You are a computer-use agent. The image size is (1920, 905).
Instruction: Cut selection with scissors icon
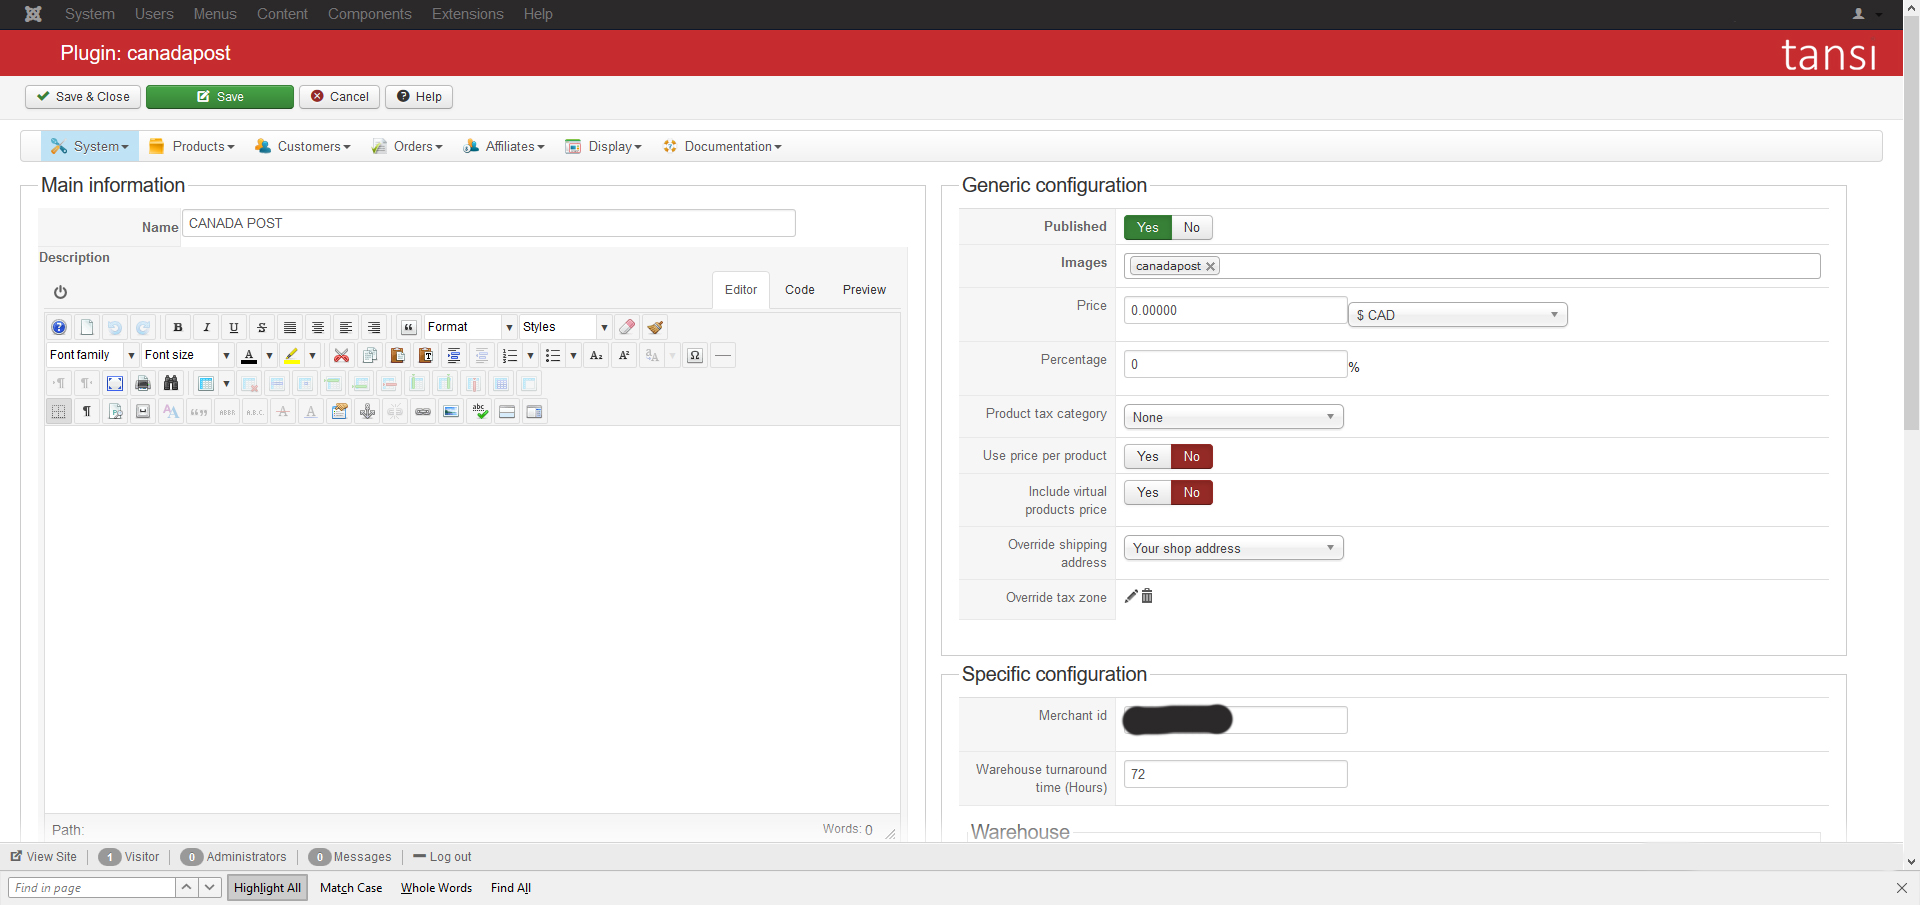(x=342, y=355)
